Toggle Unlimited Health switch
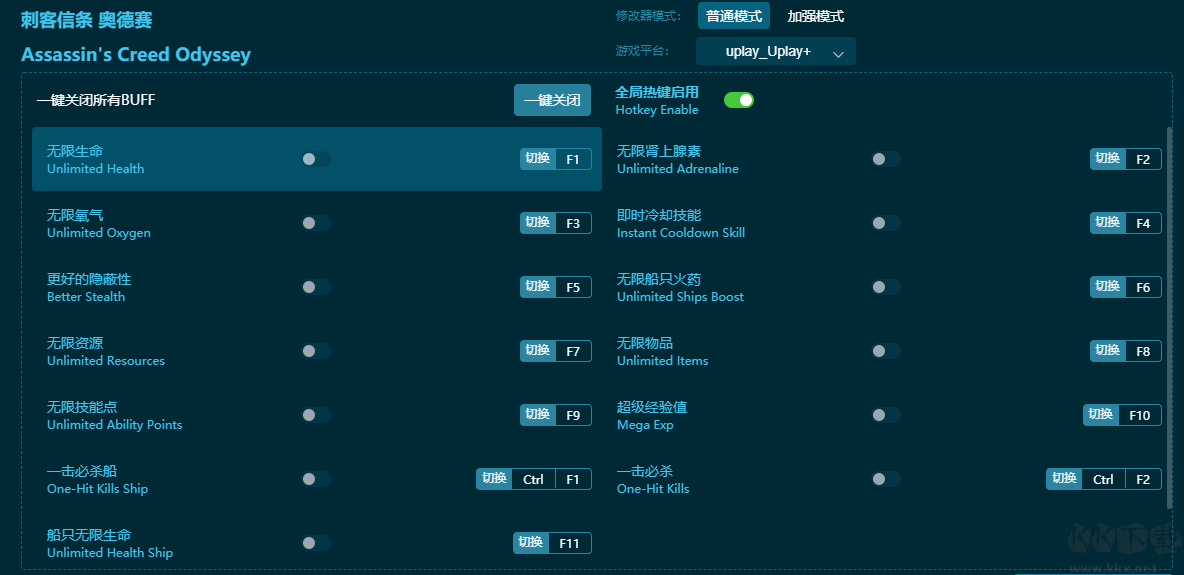The image size is (1184, 575). click(316, 159)
